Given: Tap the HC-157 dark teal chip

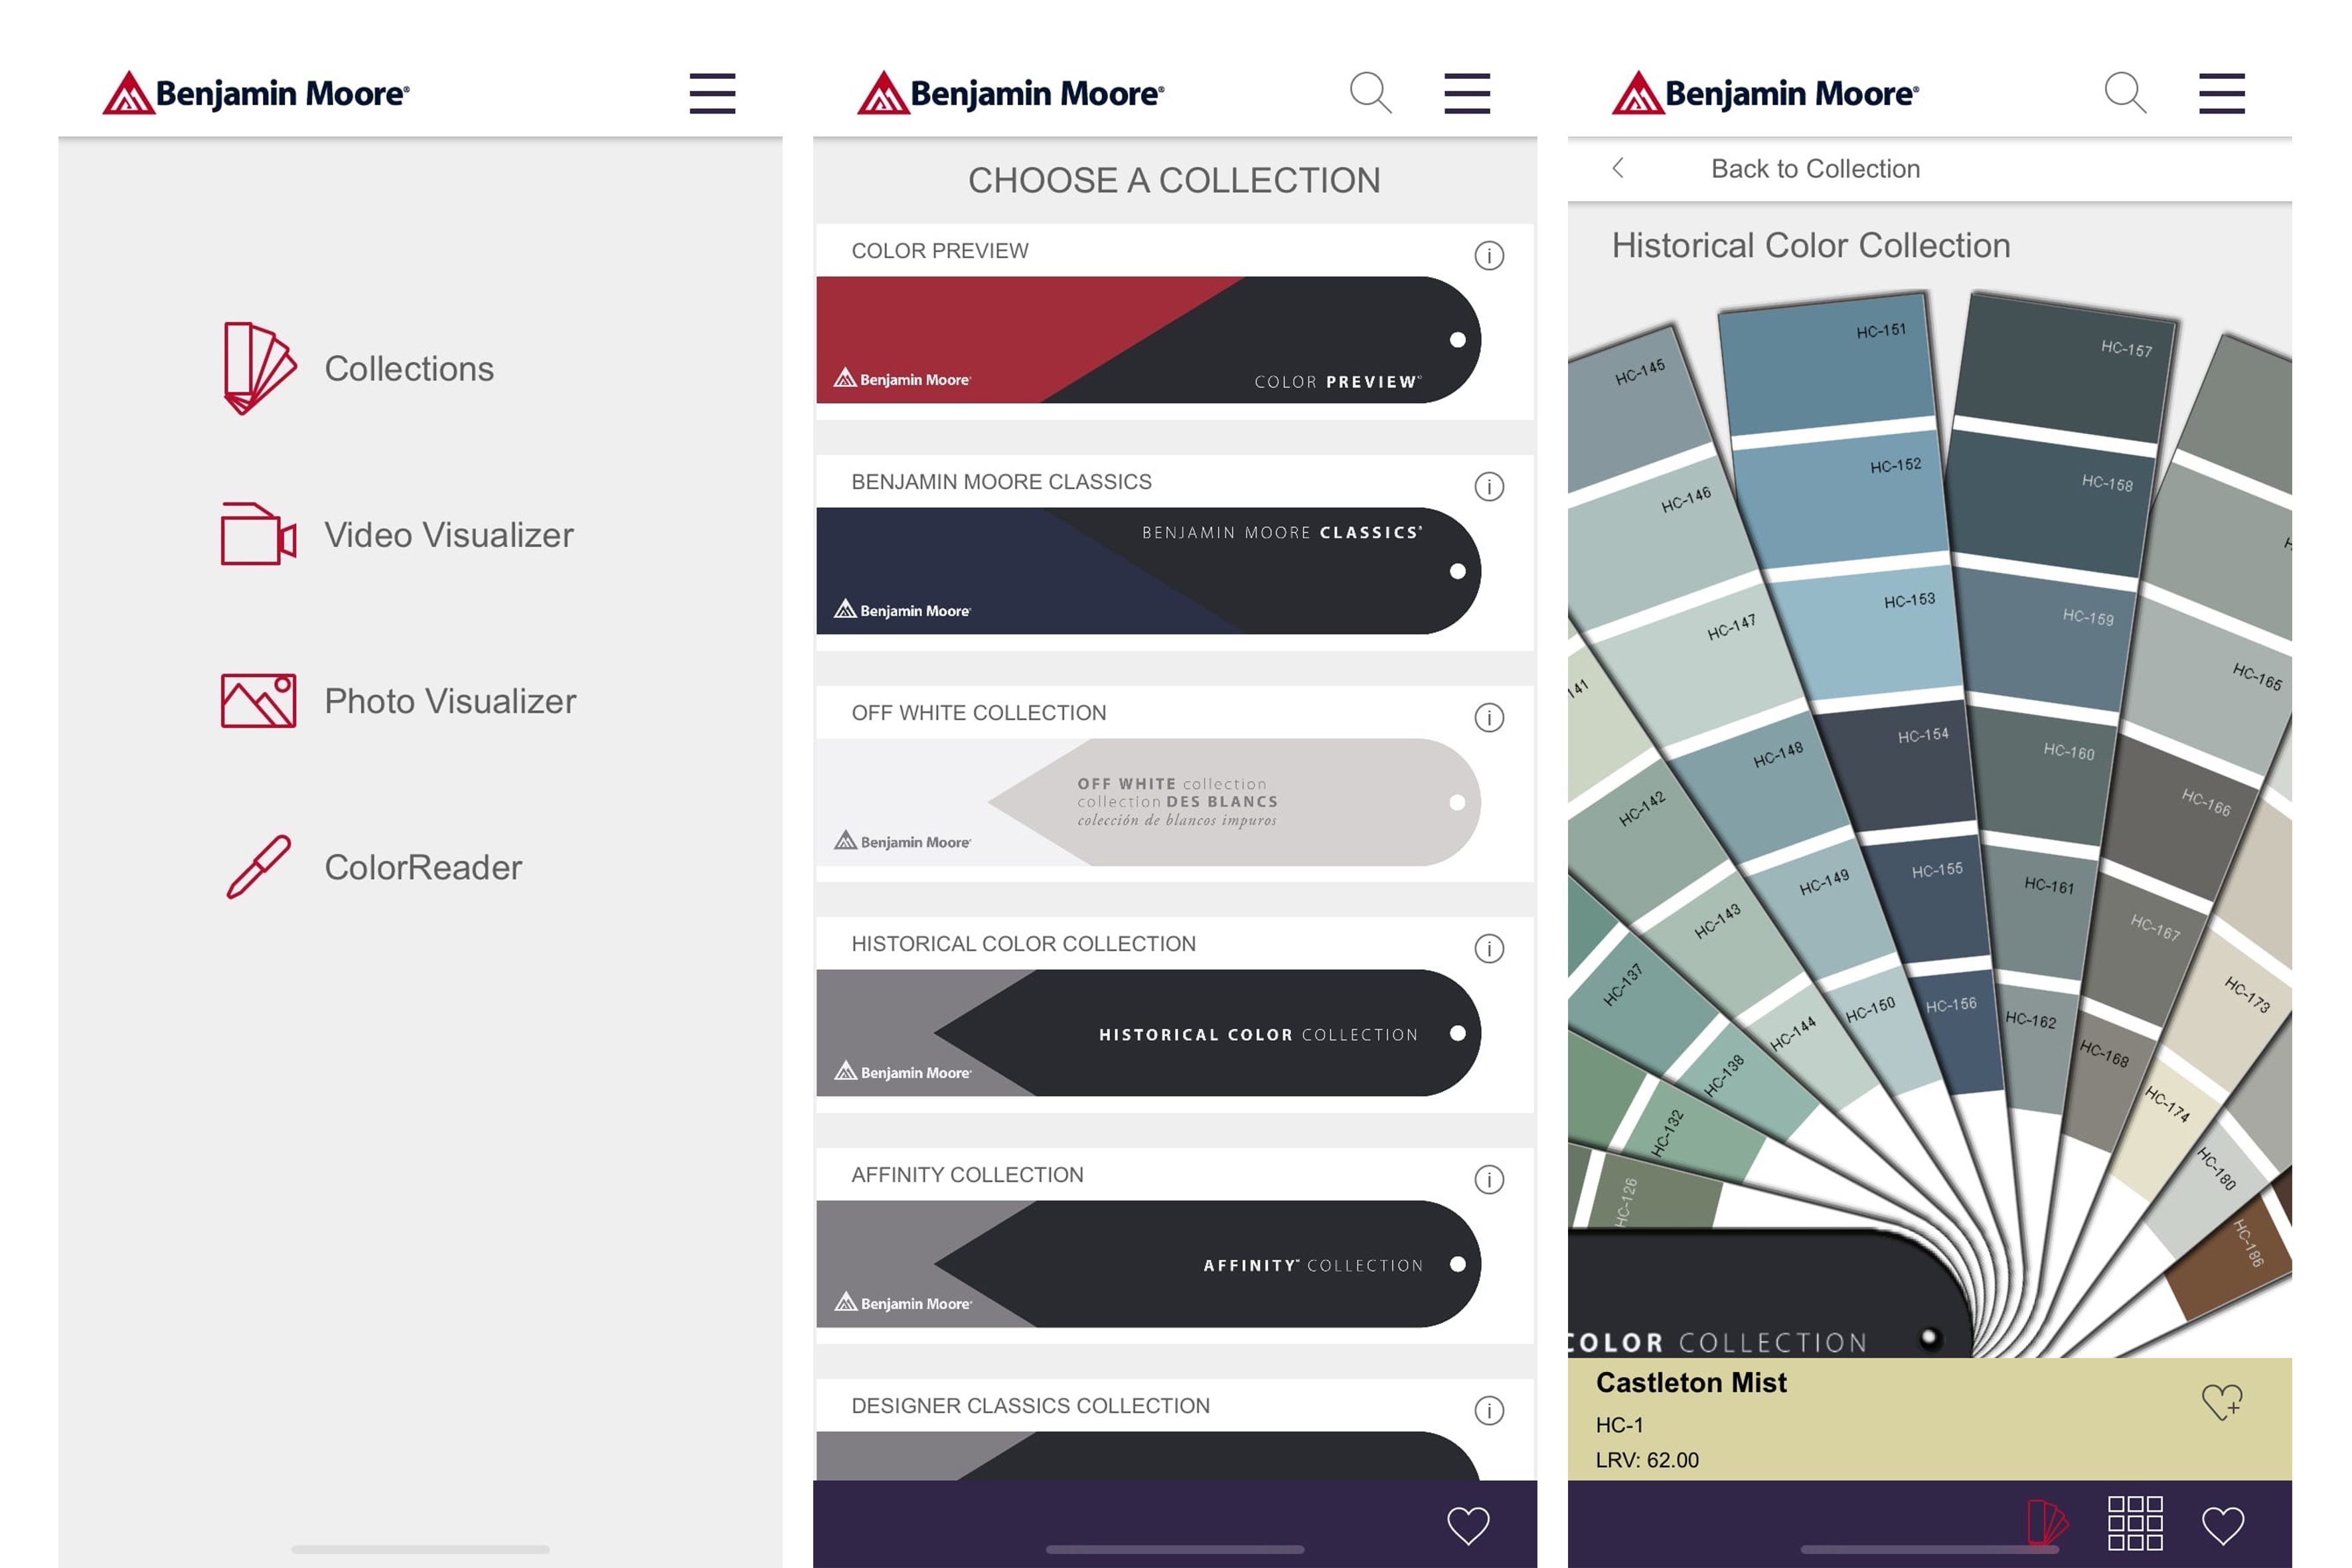Looking at the screenshot, I should [x=2064, y=368].
